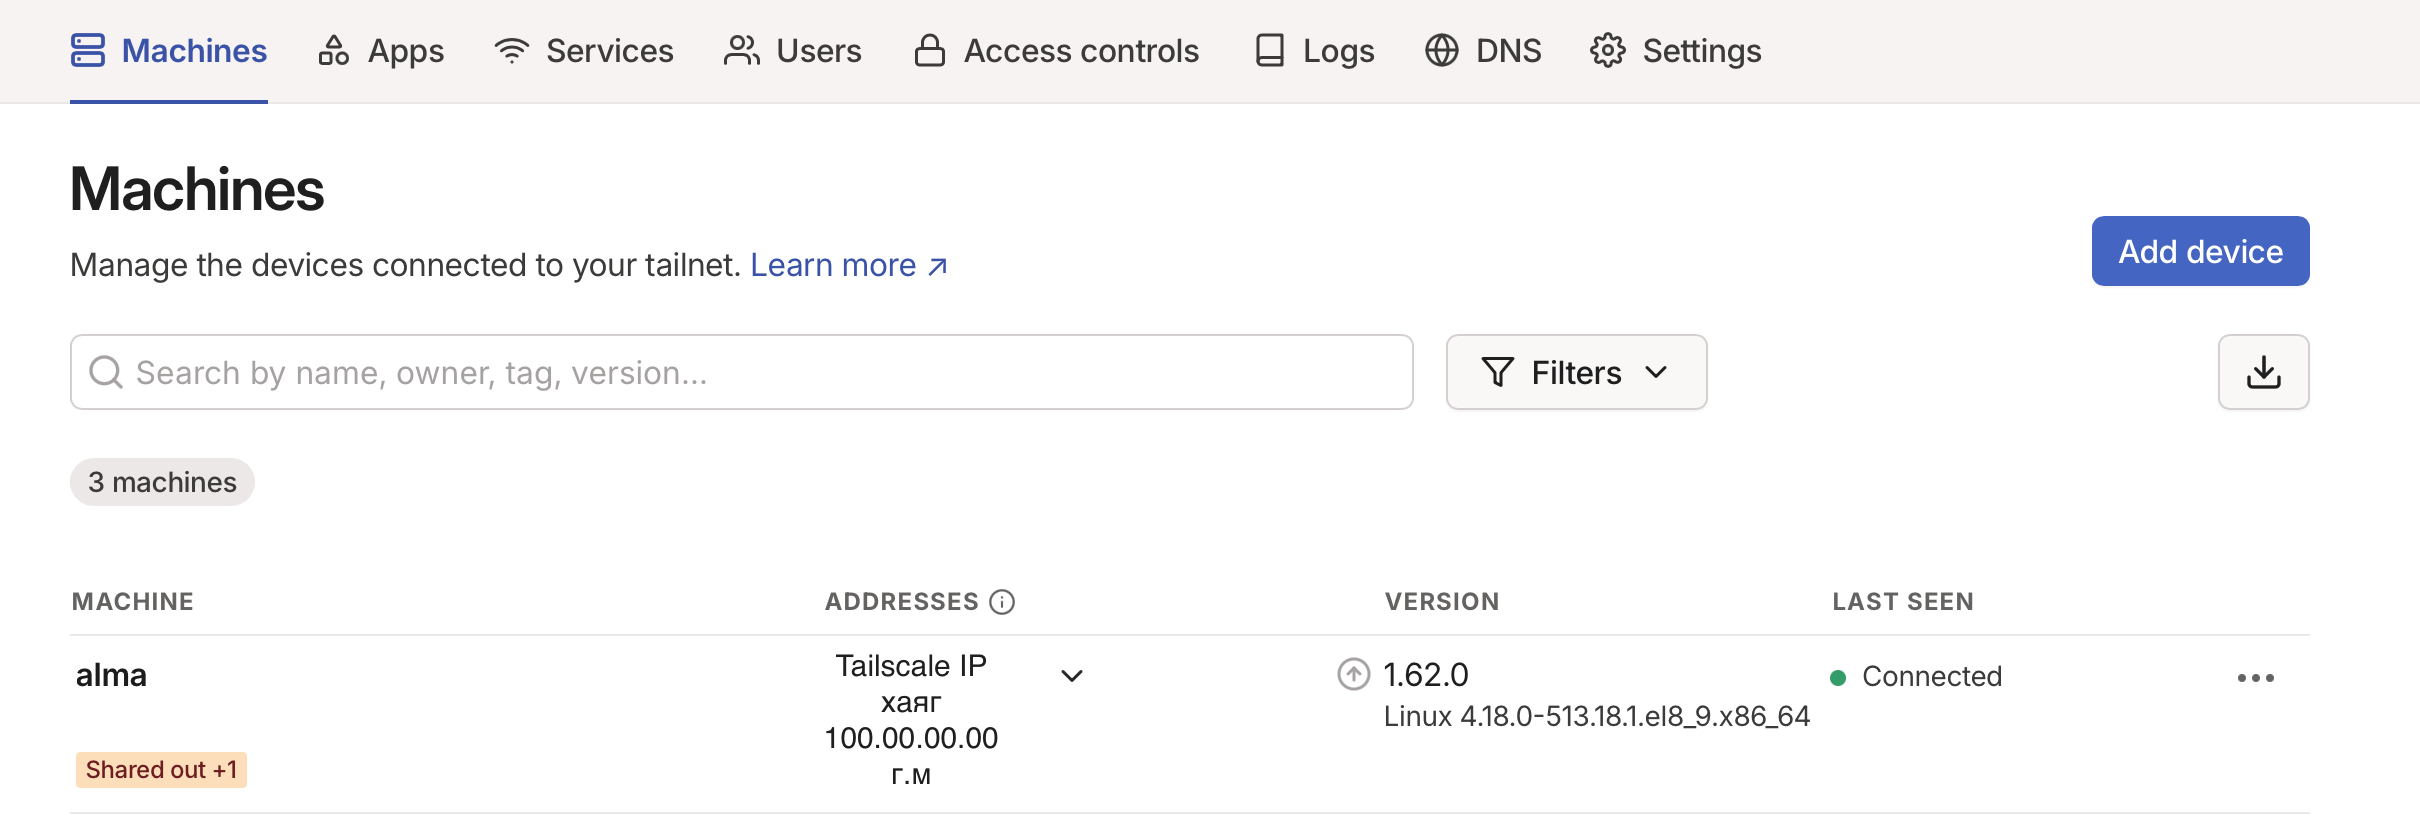The width and height of the screenshot is (2420, 816).
Task: Click the Shared out +1 badge
Action: (x=161, y=770)
